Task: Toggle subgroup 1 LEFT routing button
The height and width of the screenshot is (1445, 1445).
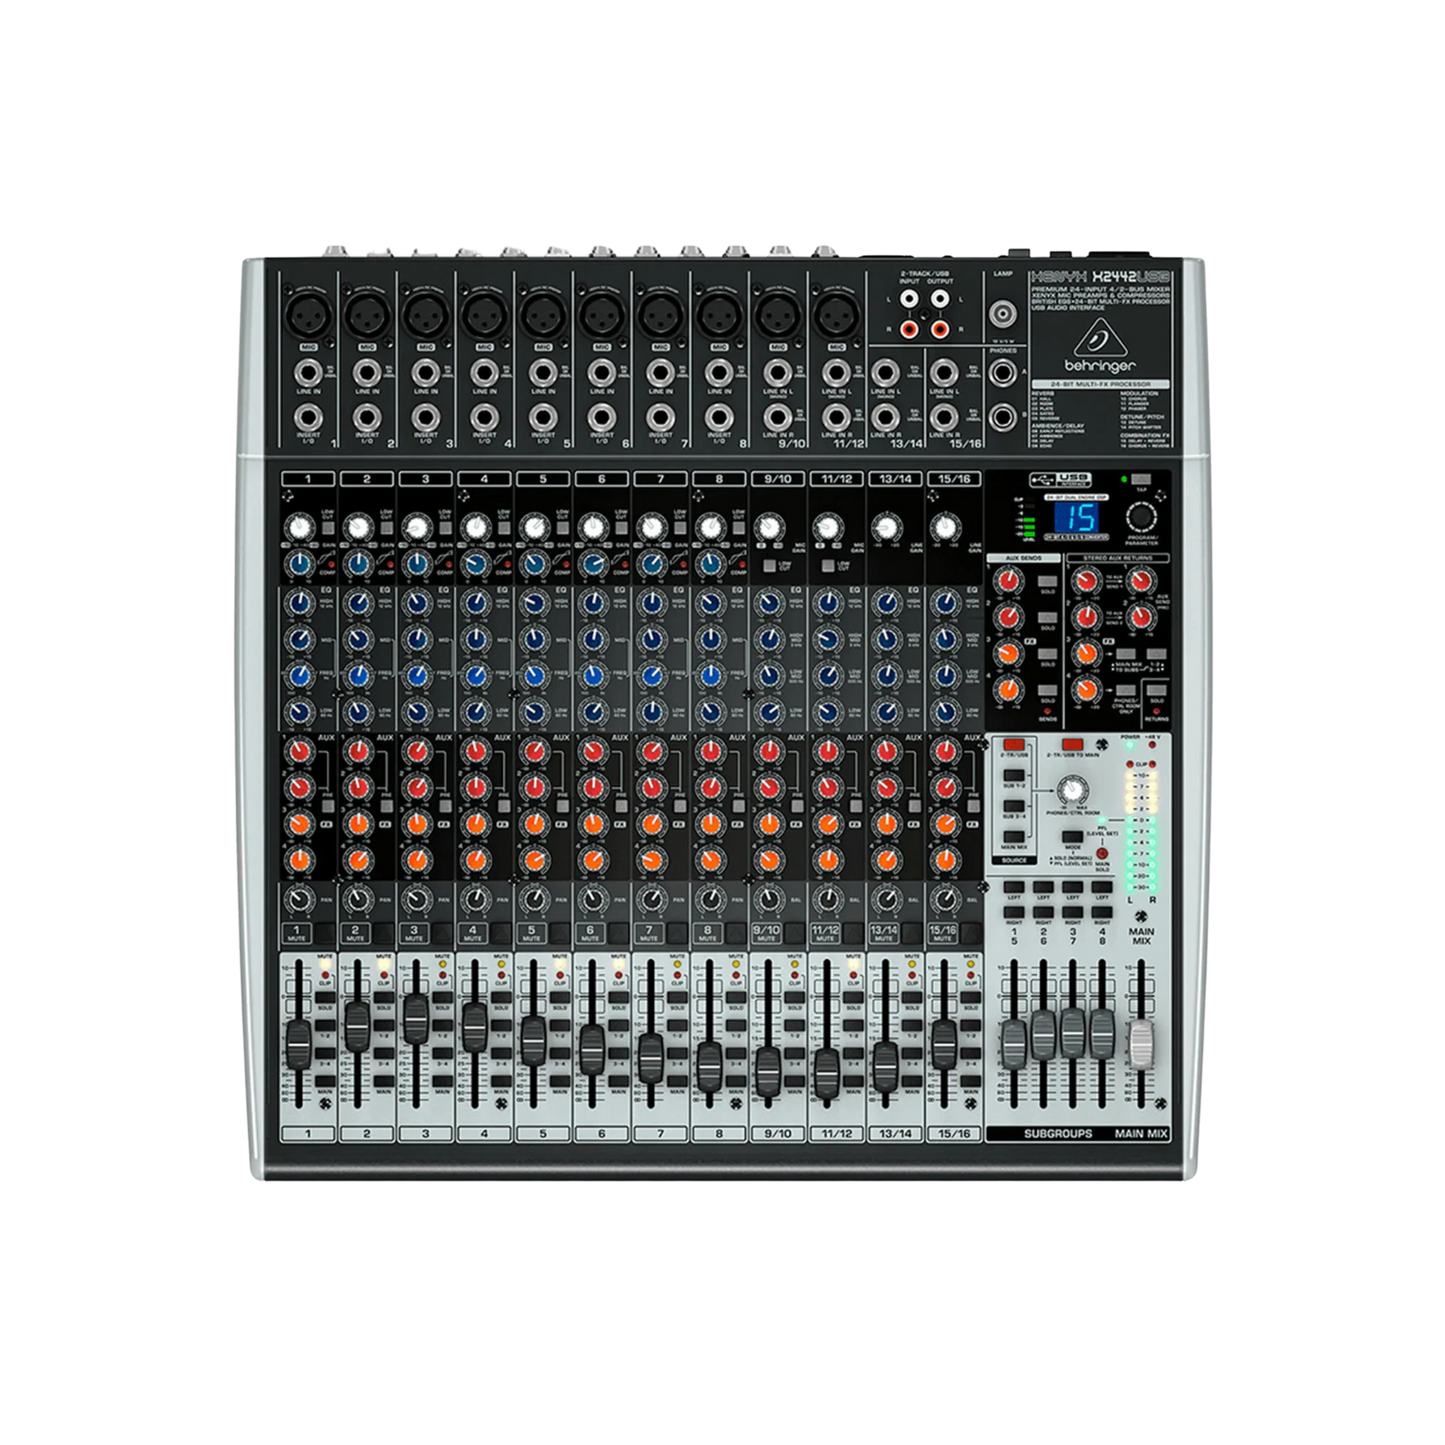Action: (x=1014, y=887)
